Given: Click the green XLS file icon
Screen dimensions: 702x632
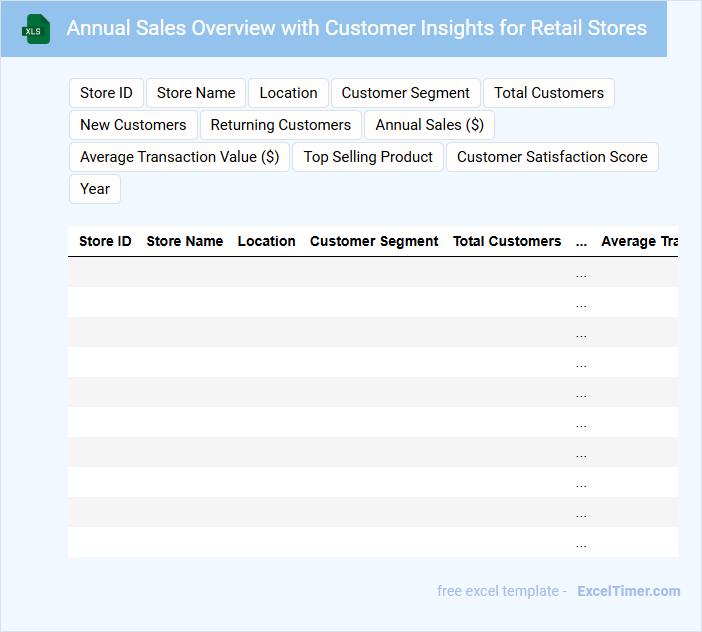Looking at the screenshot, I should [36, 29].
